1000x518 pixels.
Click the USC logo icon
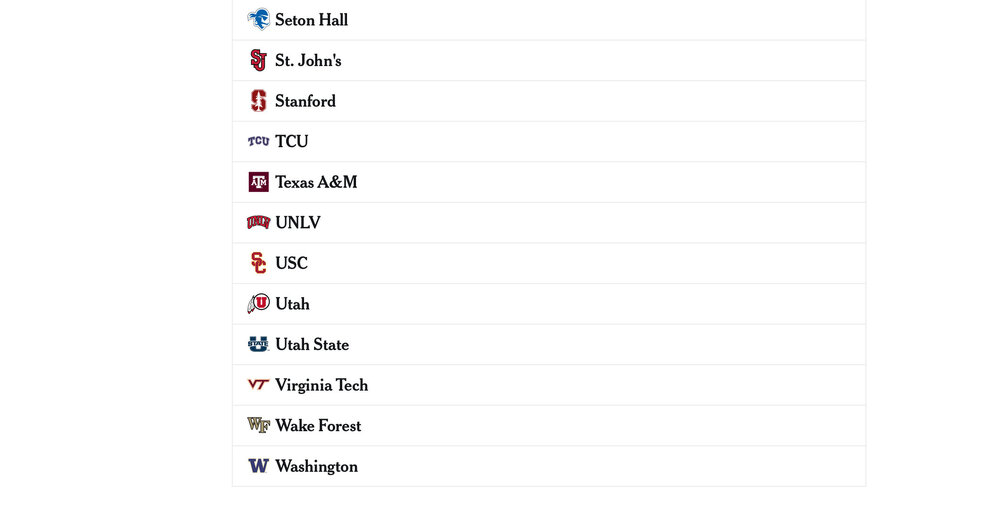point(258,263)
